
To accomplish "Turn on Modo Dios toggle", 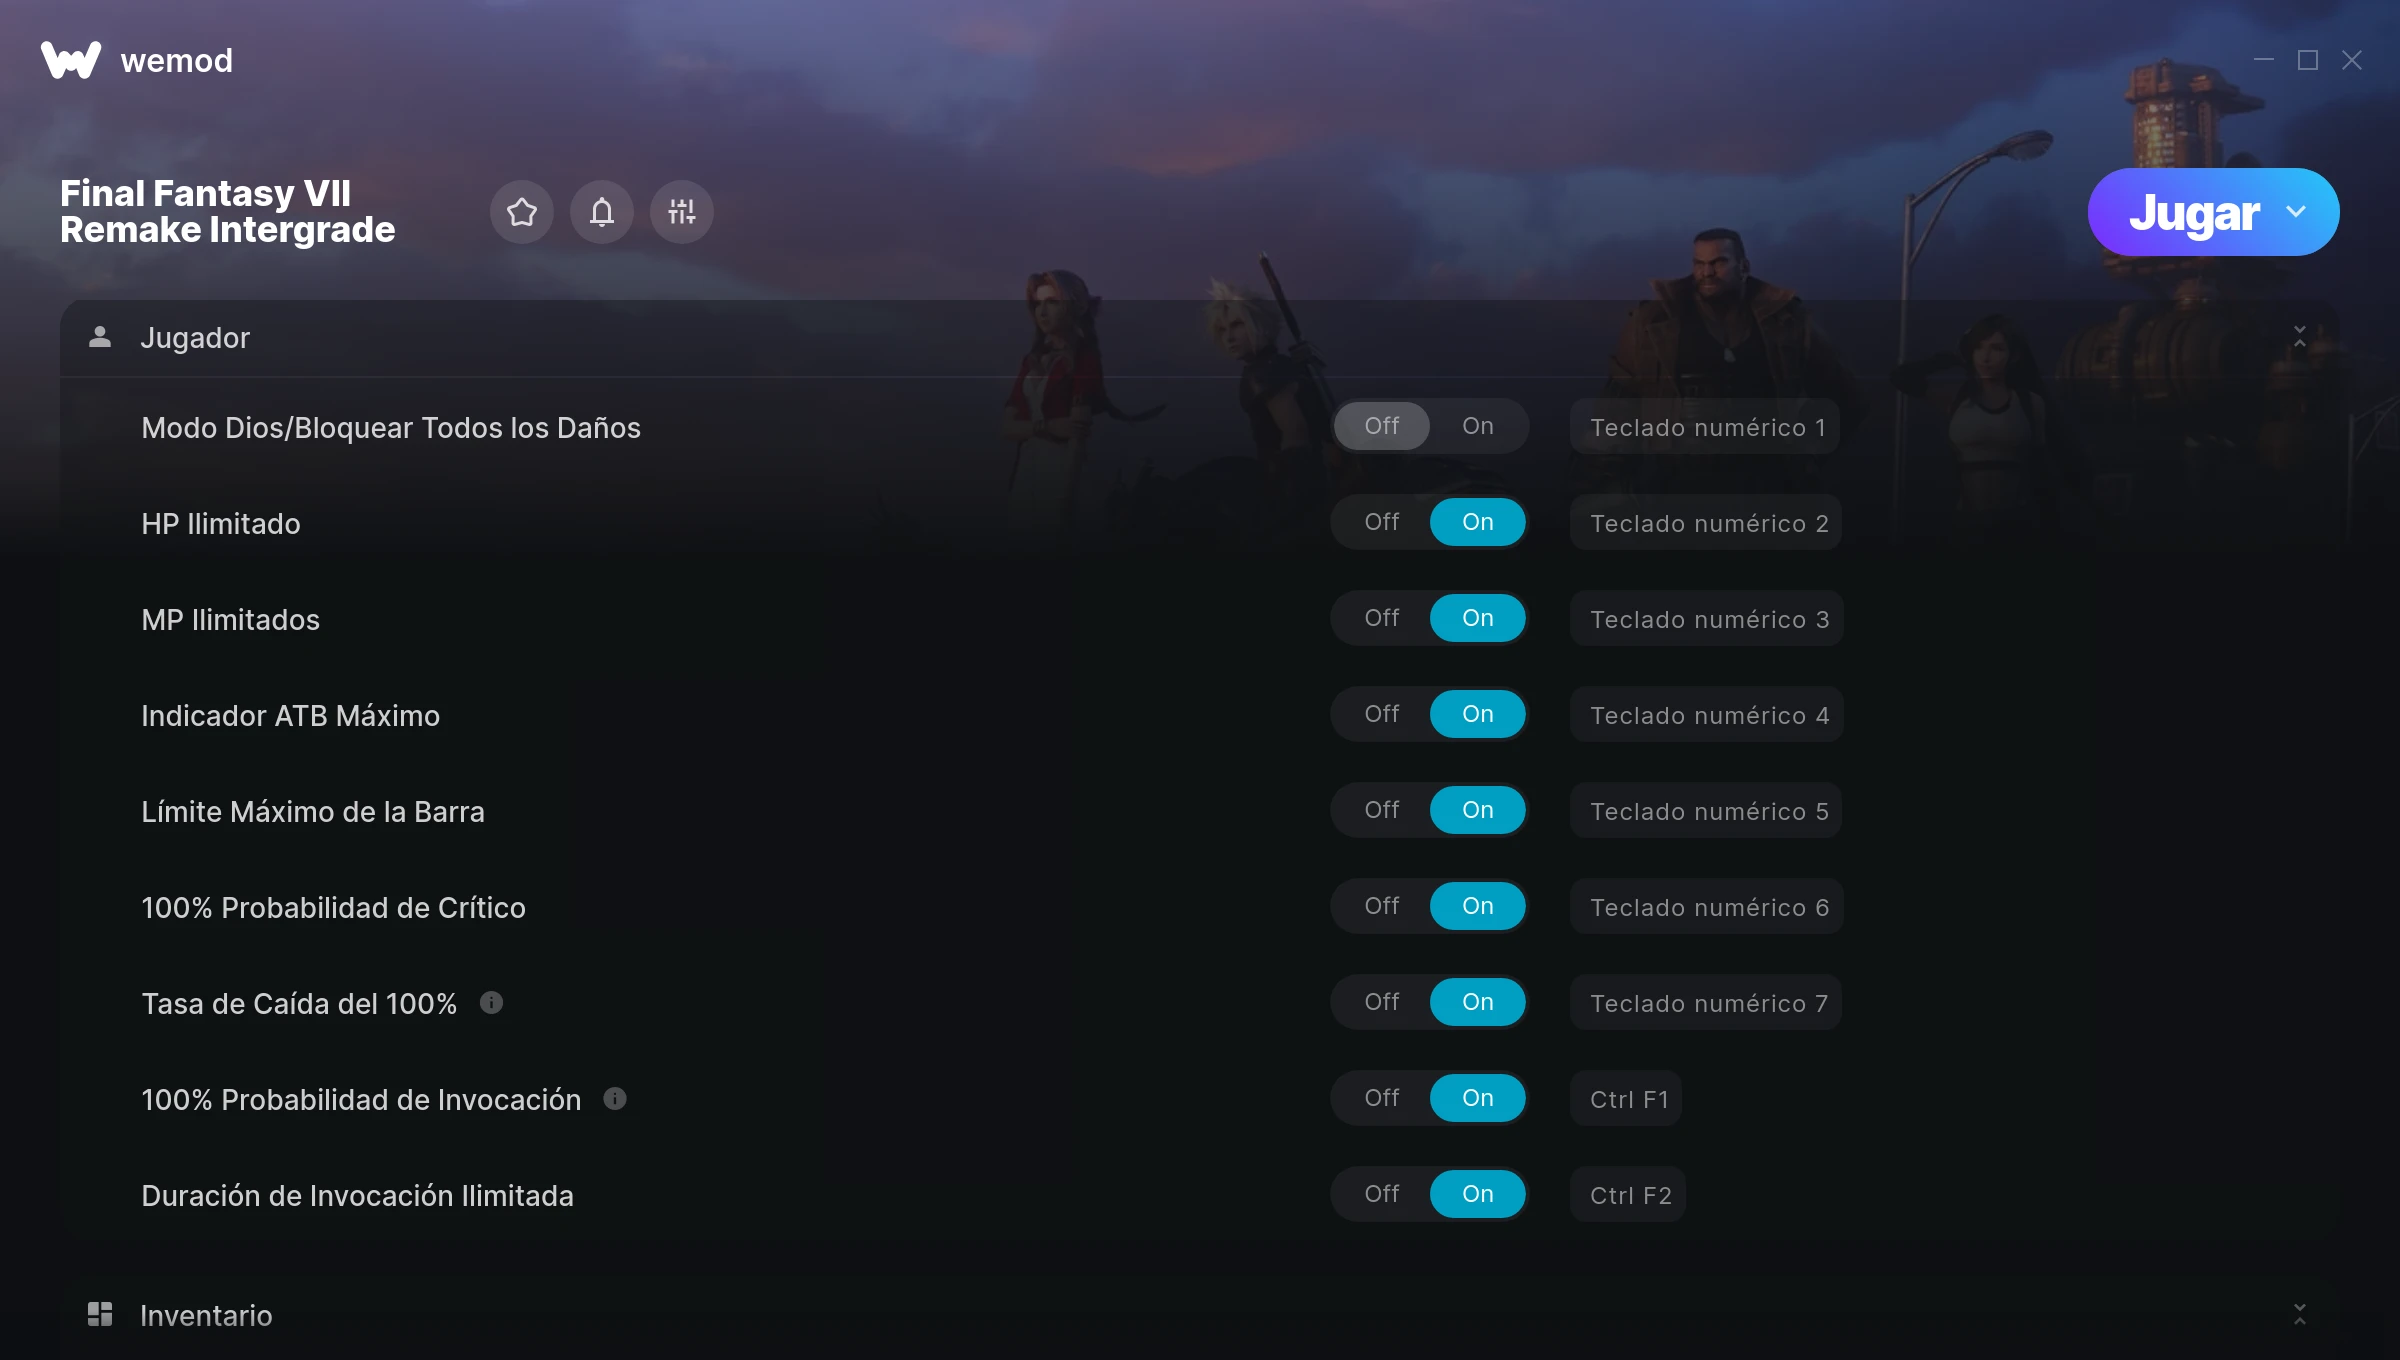I will (1478, 426).
